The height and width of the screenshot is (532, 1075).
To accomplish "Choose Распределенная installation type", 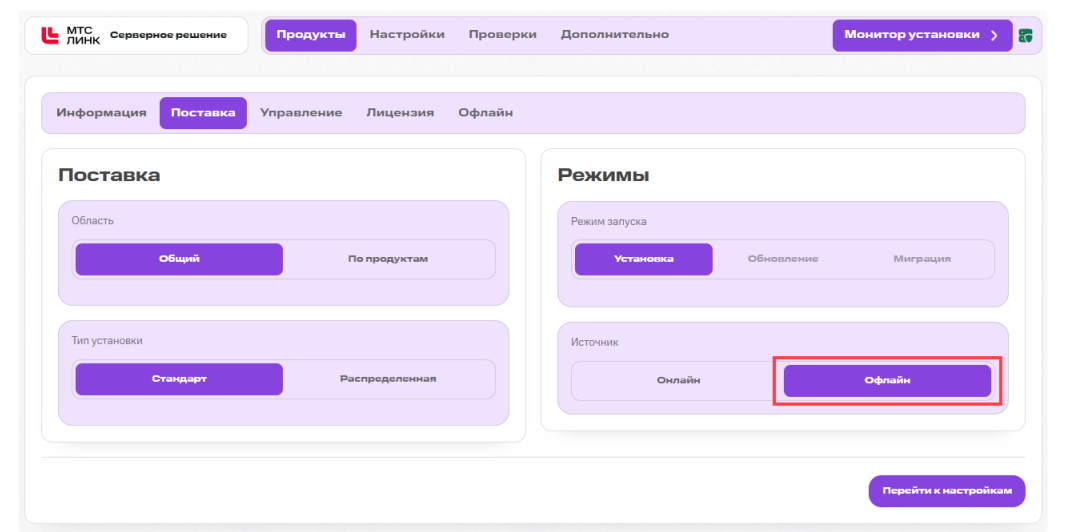I will point(388,379).
